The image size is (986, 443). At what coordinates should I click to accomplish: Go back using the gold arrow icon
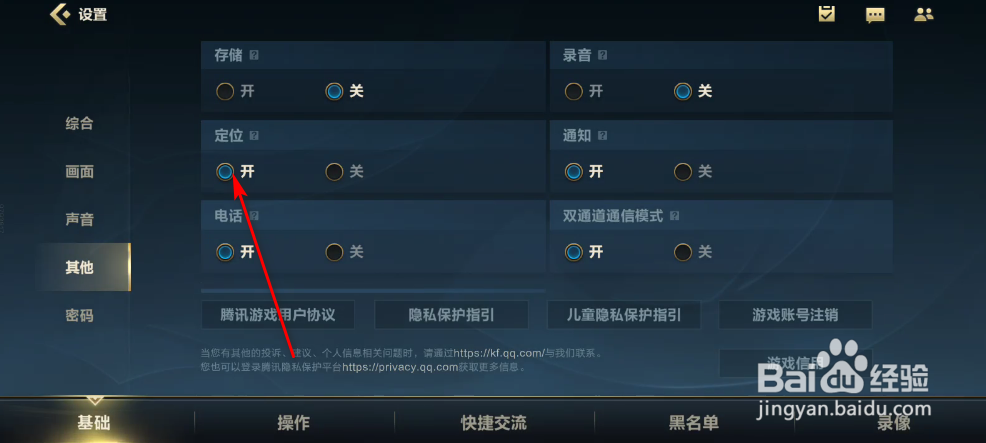(x=60, y=14)
